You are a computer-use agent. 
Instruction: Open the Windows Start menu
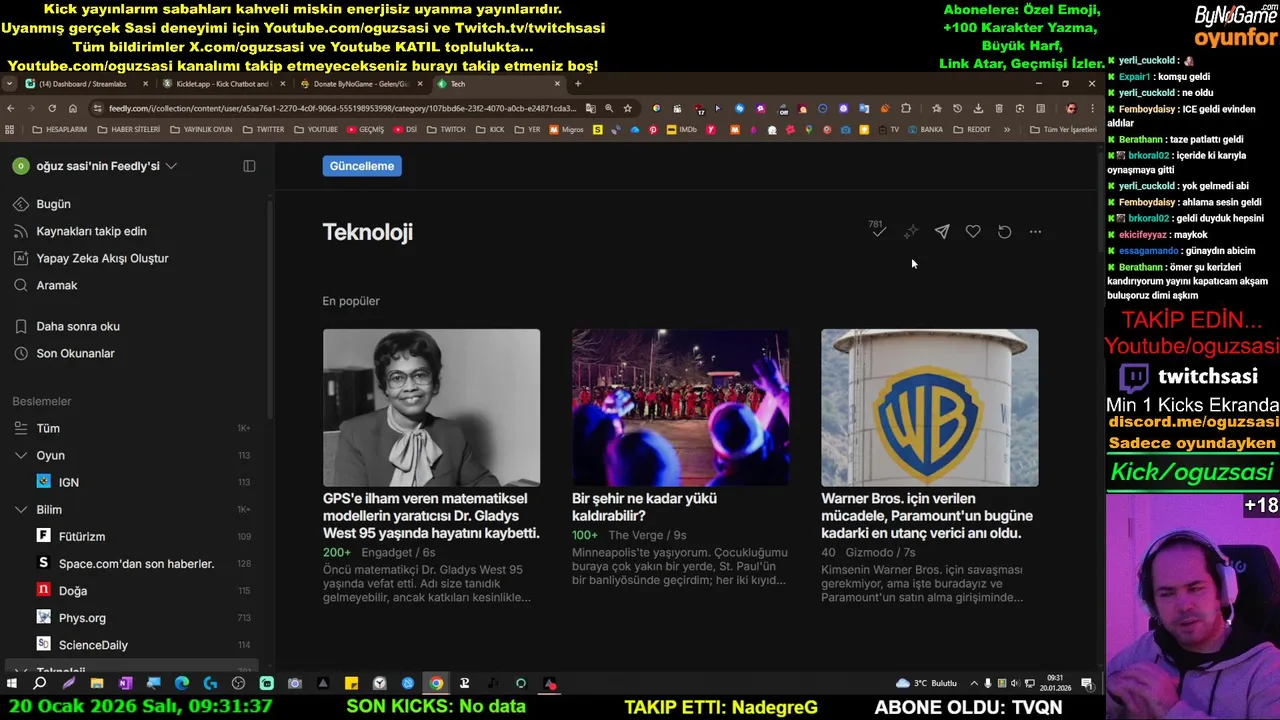point(11,684)
